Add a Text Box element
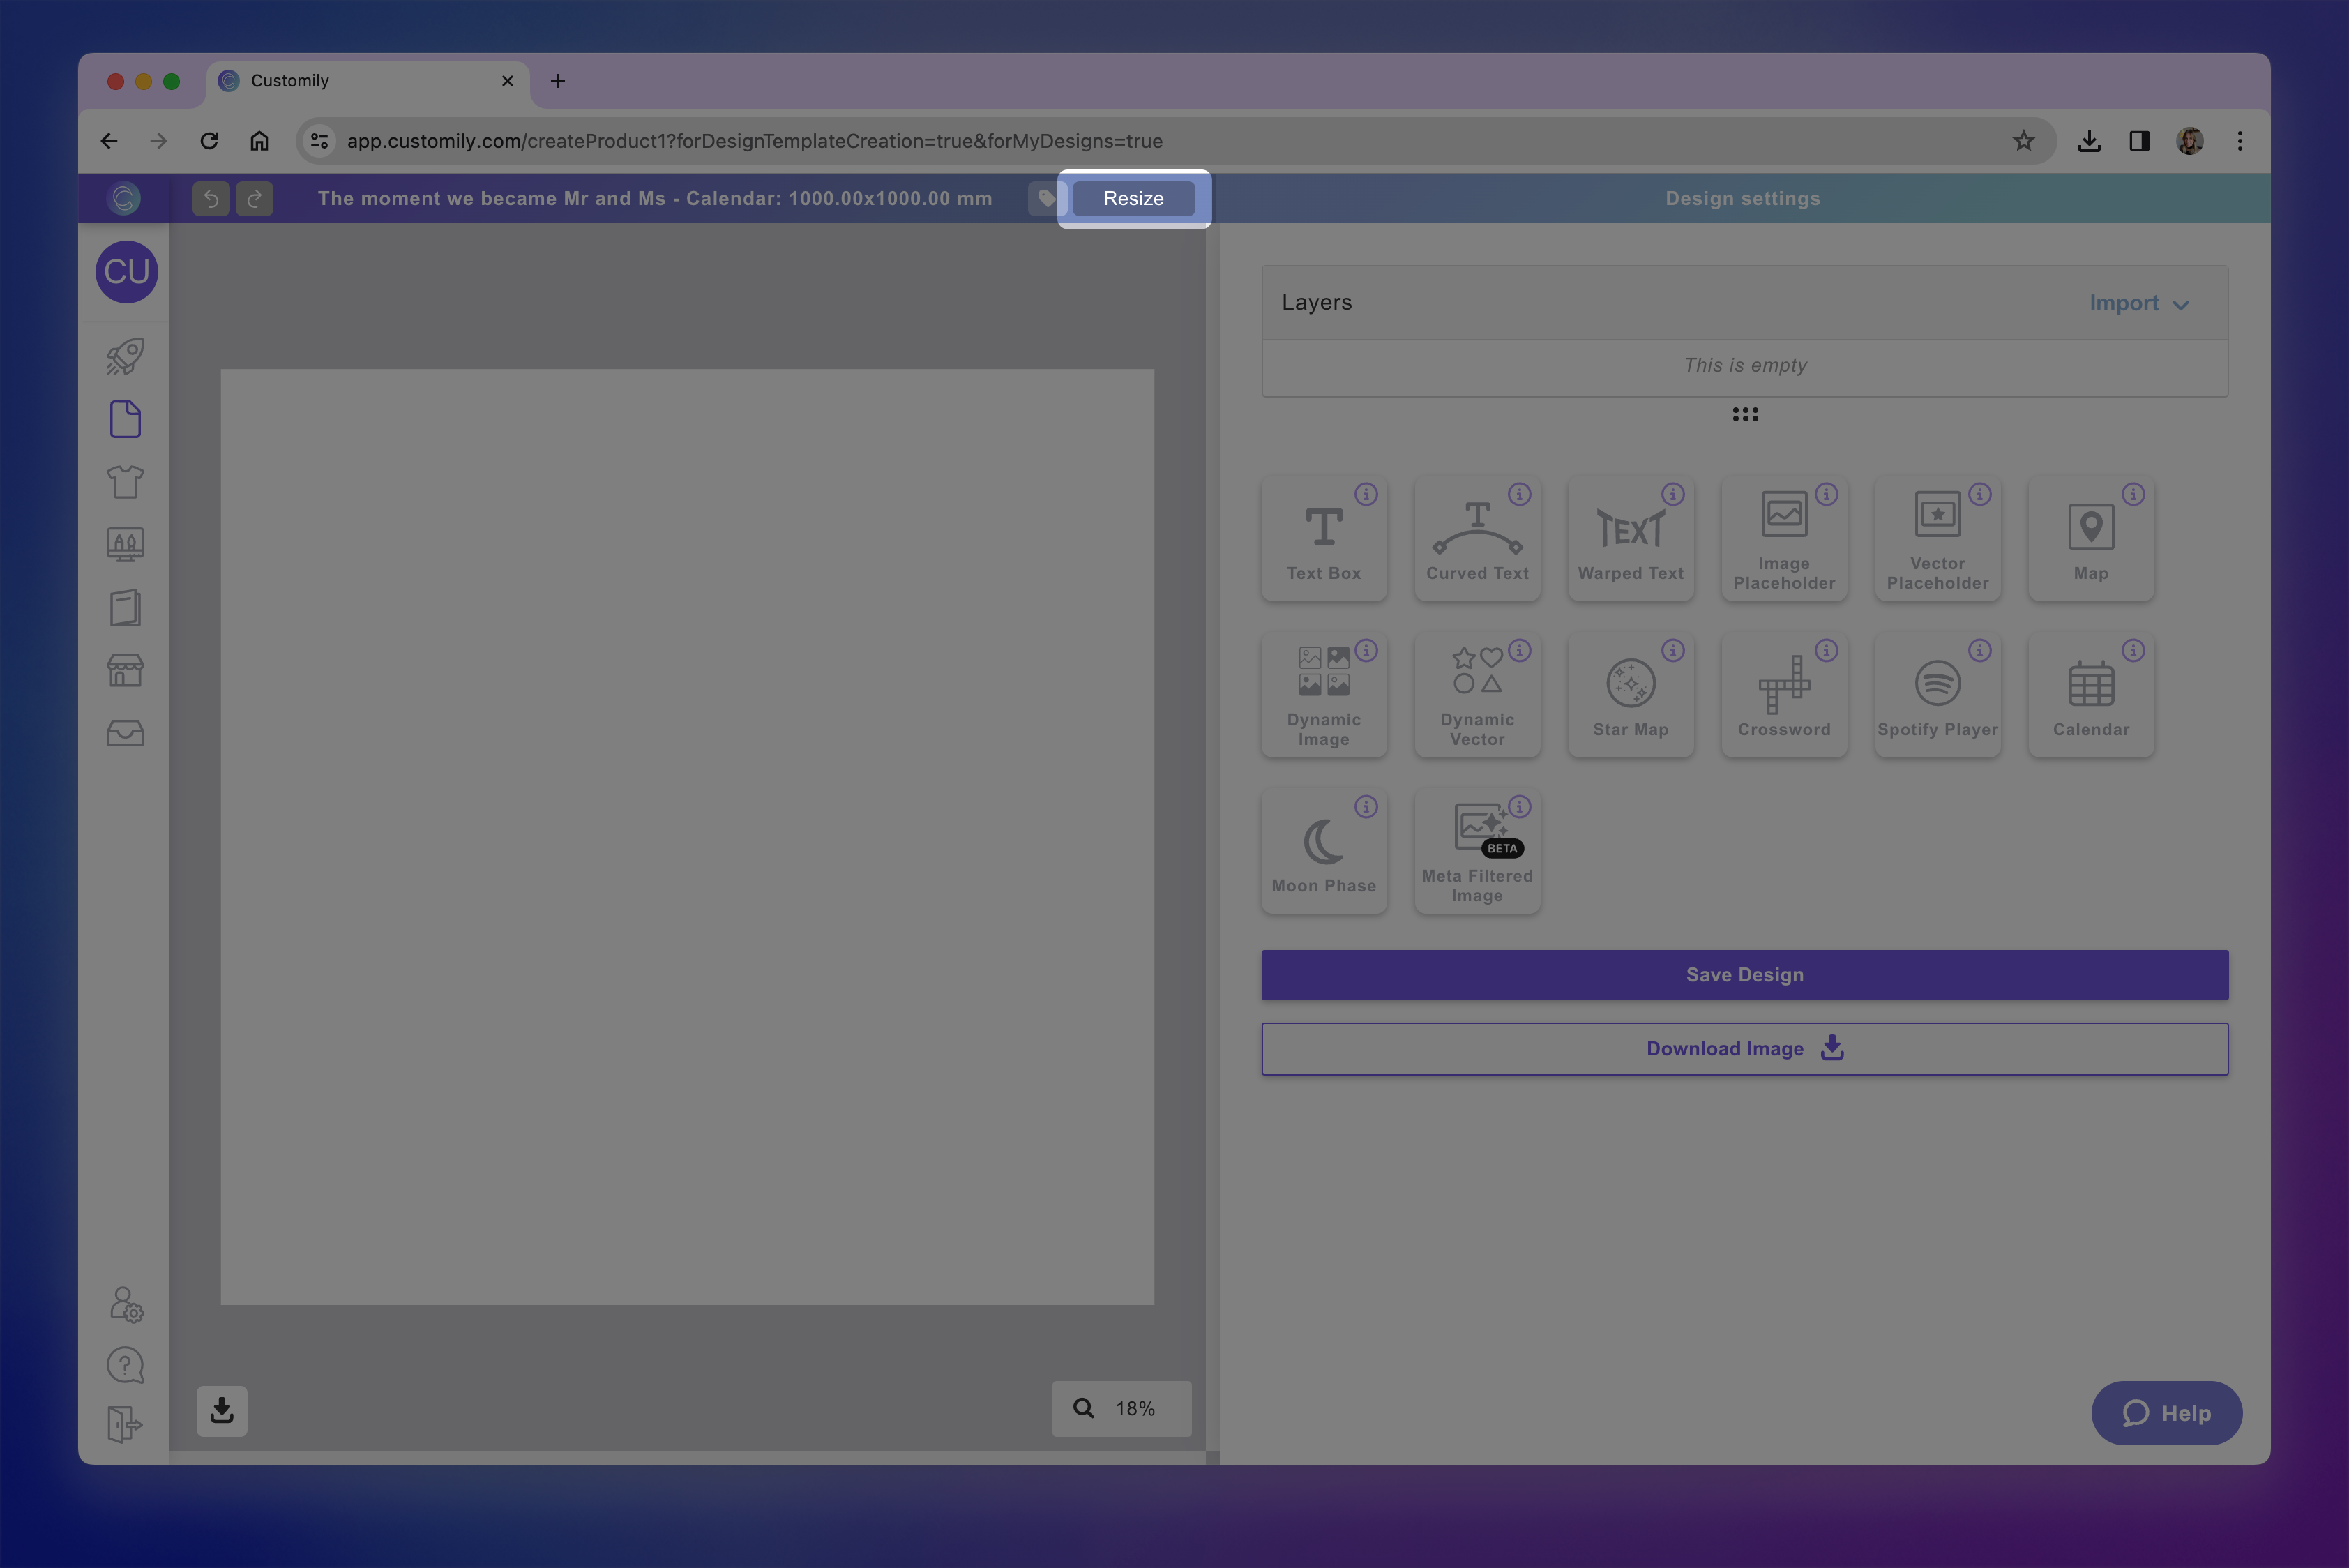 point(1324,539)
